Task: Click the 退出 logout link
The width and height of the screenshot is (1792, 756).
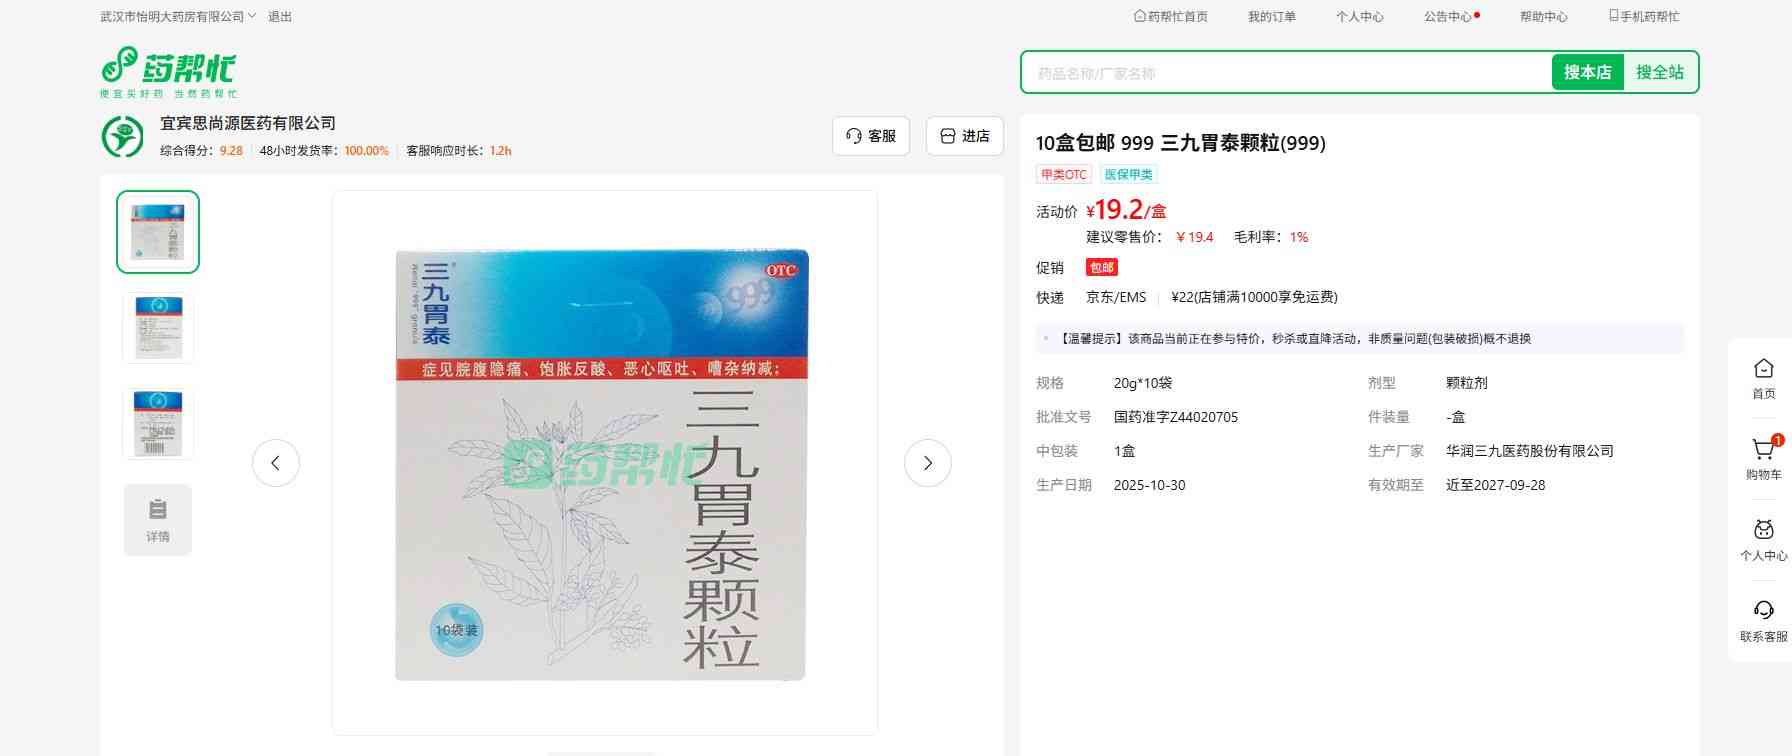Action: [280, 17]
